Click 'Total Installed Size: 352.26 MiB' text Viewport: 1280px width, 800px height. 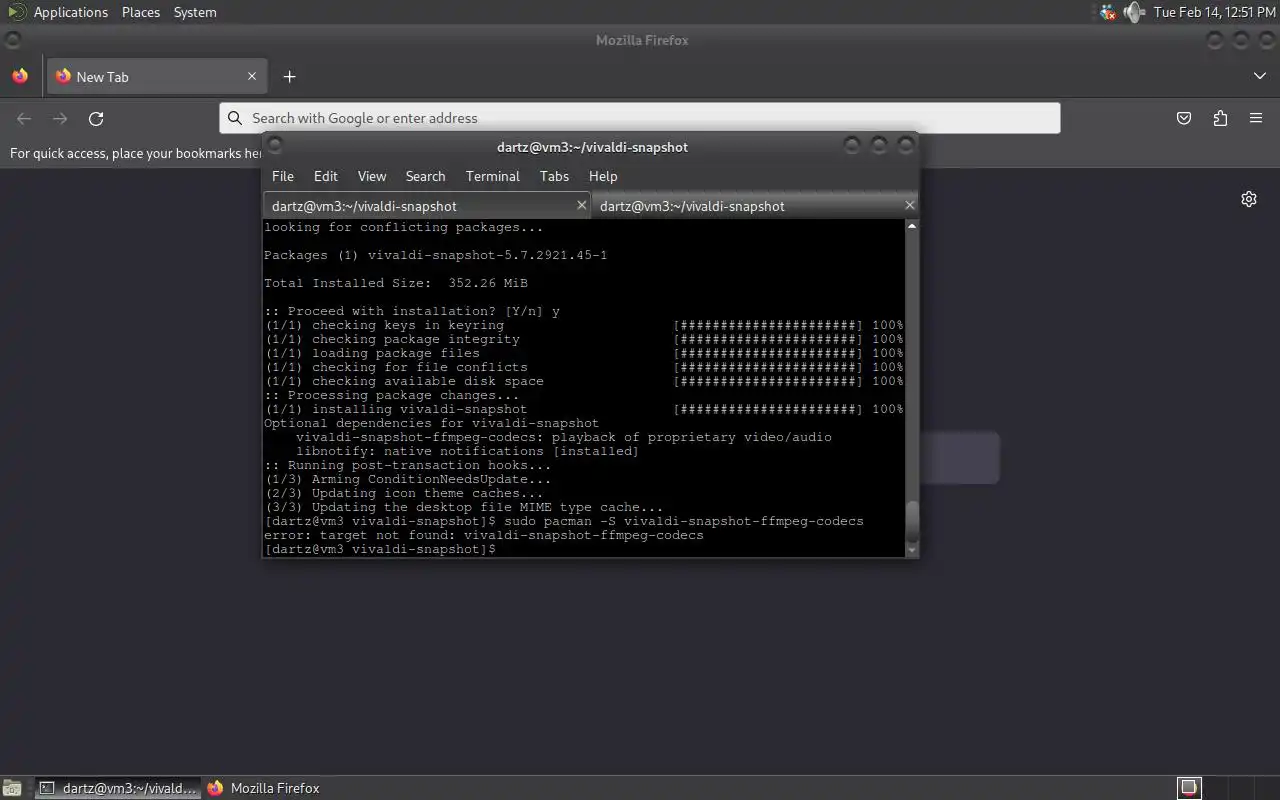[x=396, y=283]
